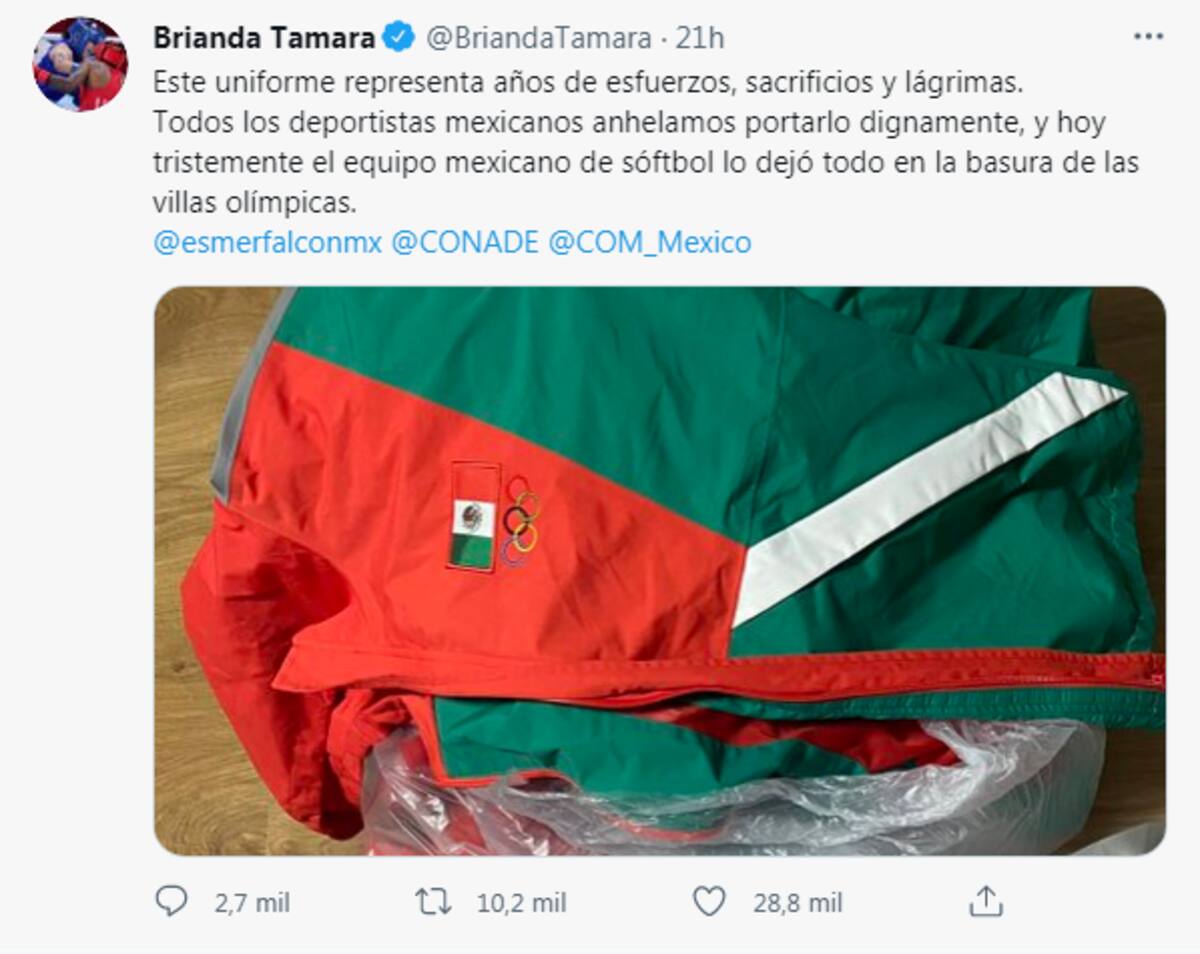Viewport: 1200px width, 954px height.
Task: Click the share upload icon
Action: pos(985,902)
